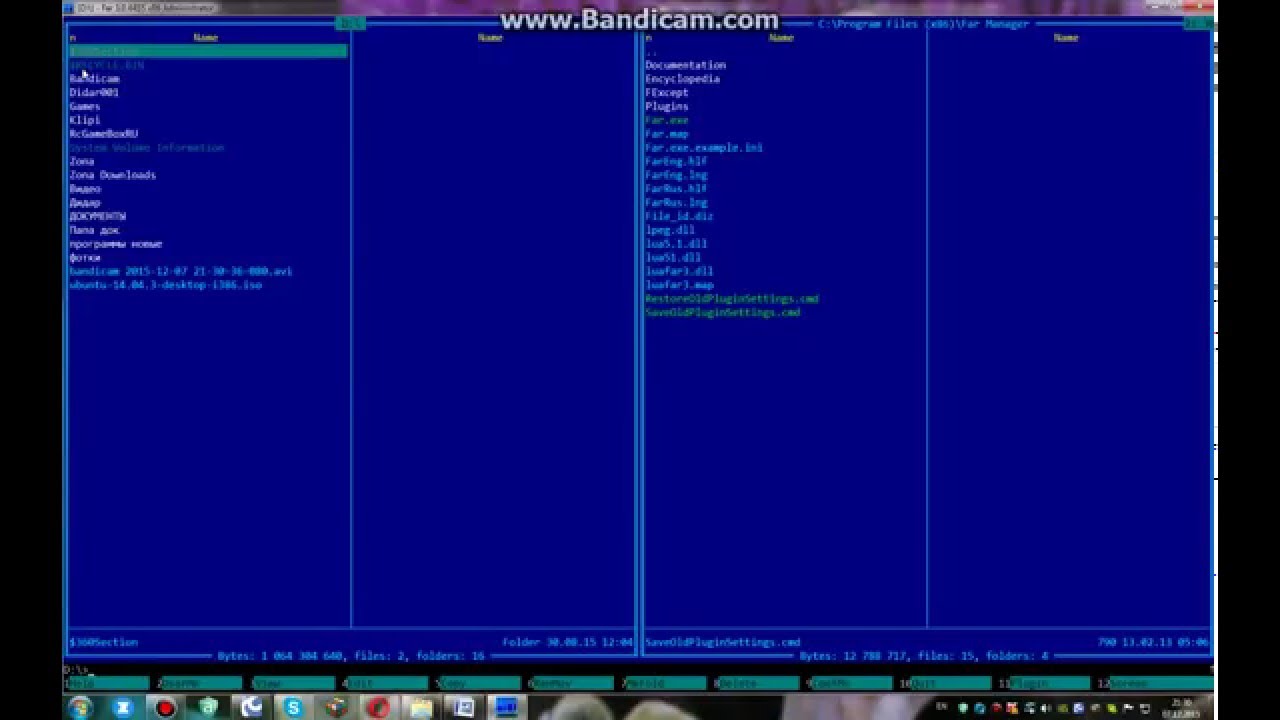Select the RestoreOldPluginSettings.cmd file
The height and width of the screenshot is (720, 1280).
tap(732, 299)
